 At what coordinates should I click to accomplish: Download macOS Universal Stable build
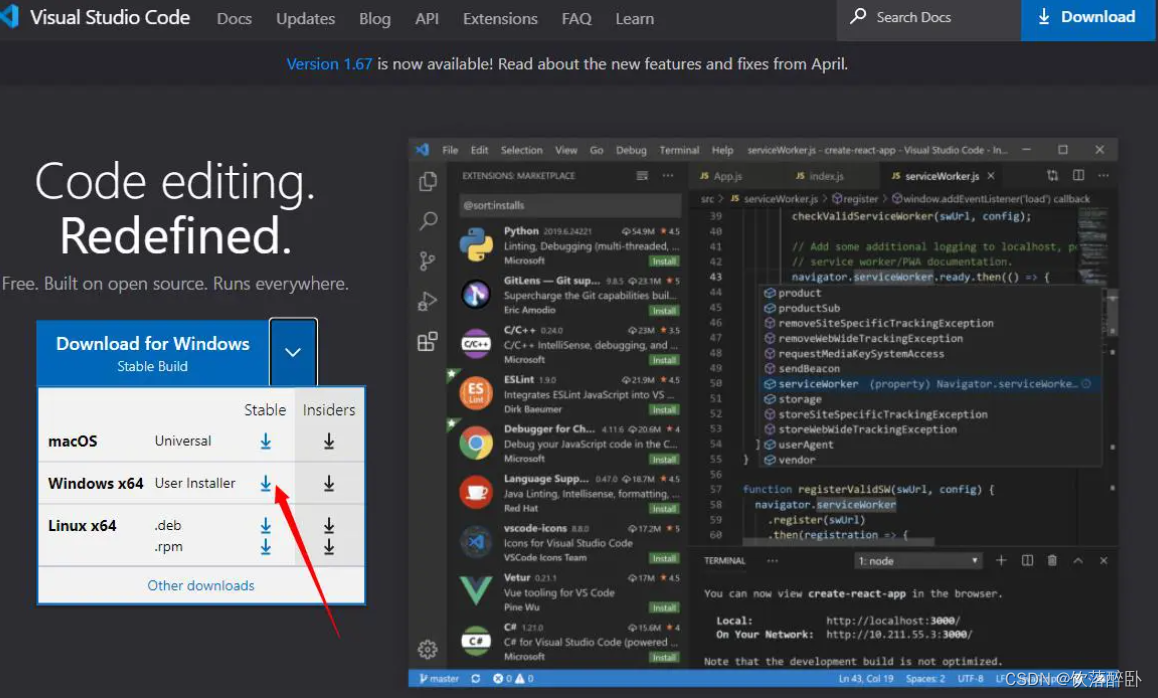point(265,441)
